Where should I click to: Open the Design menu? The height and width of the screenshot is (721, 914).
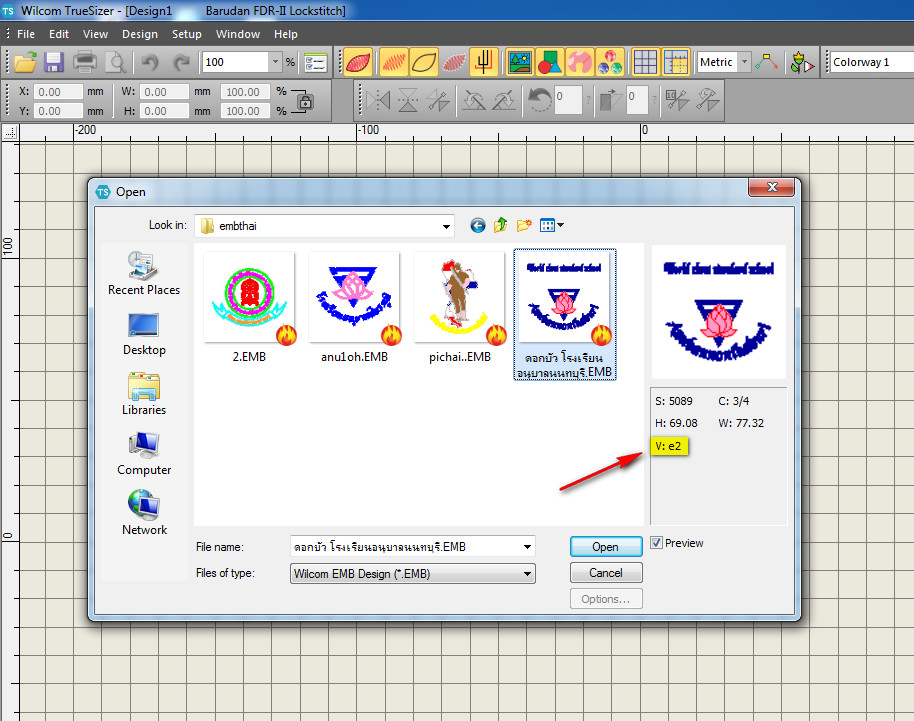(140, 34)
